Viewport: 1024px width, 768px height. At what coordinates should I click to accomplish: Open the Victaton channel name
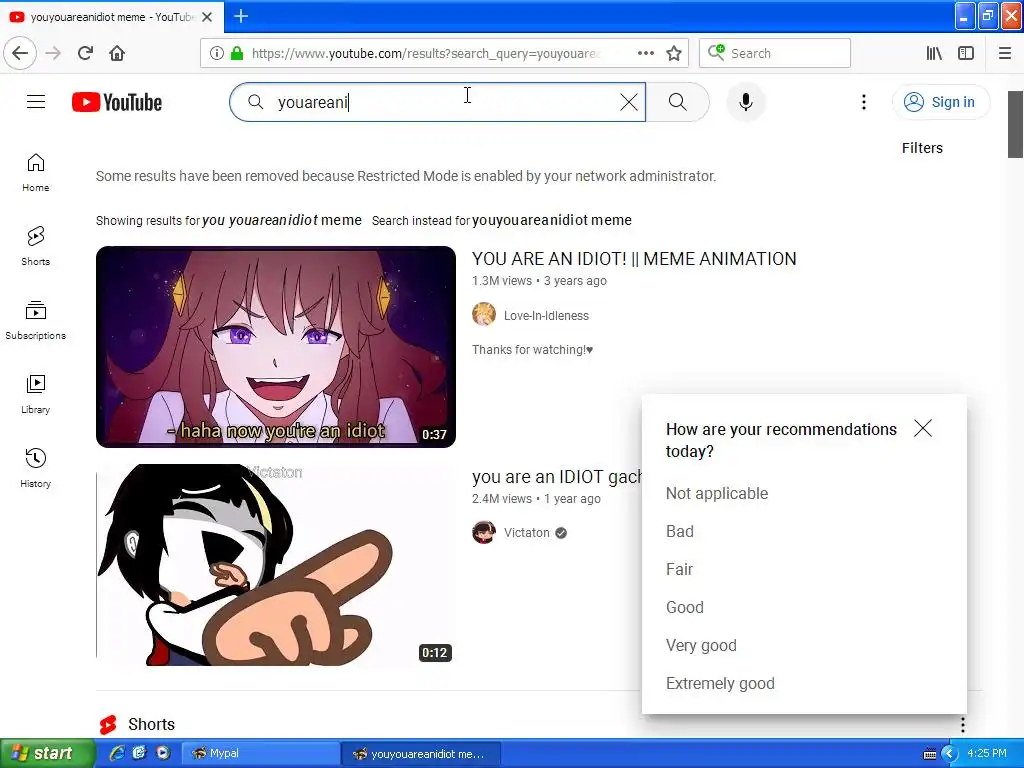coord(526,533)
